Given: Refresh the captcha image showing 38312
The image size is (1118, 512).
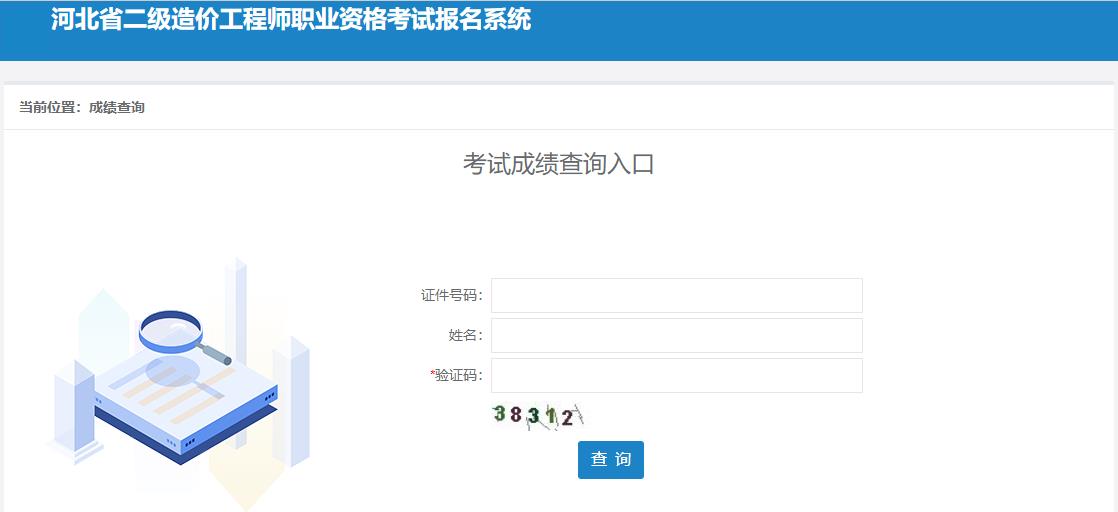Looking at the screenshot, I should pyautogui.click(x=537, y=415).
